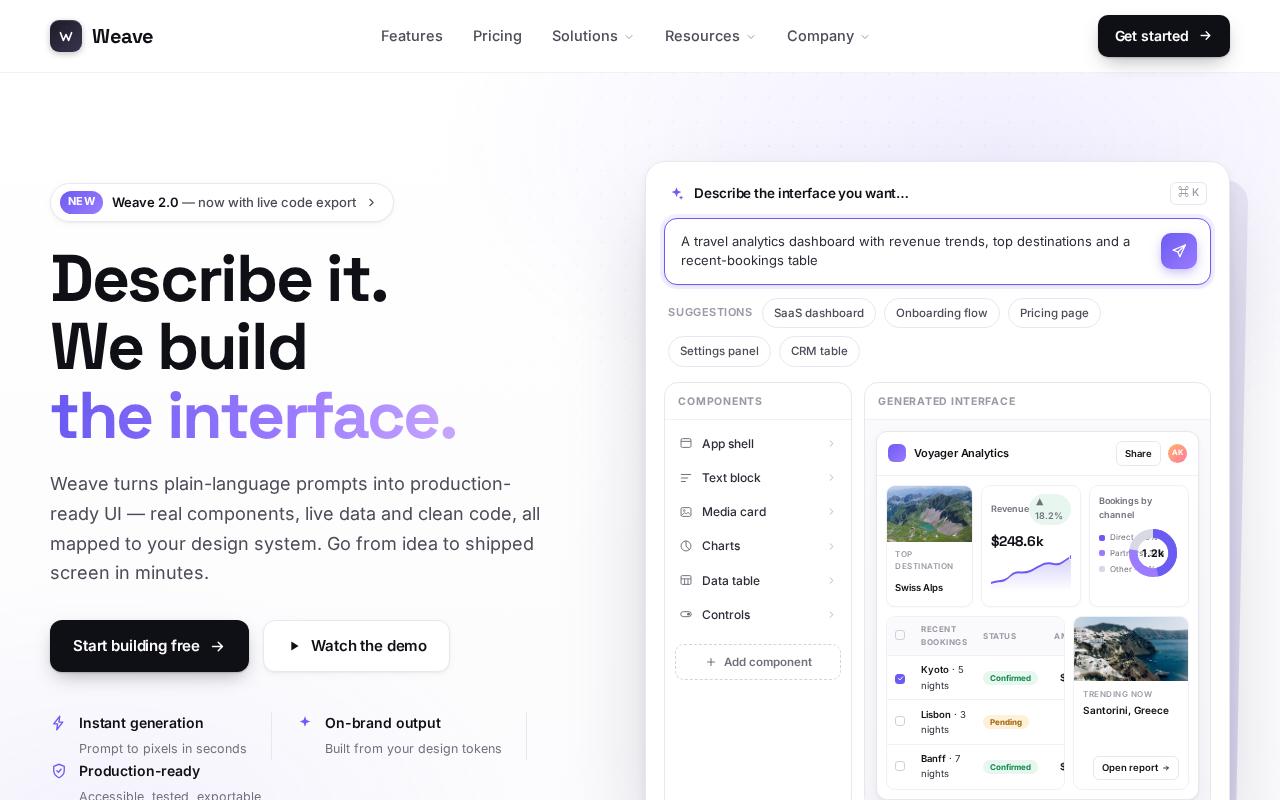Click the purple Voyager Analytics app icon

point(897,453)
